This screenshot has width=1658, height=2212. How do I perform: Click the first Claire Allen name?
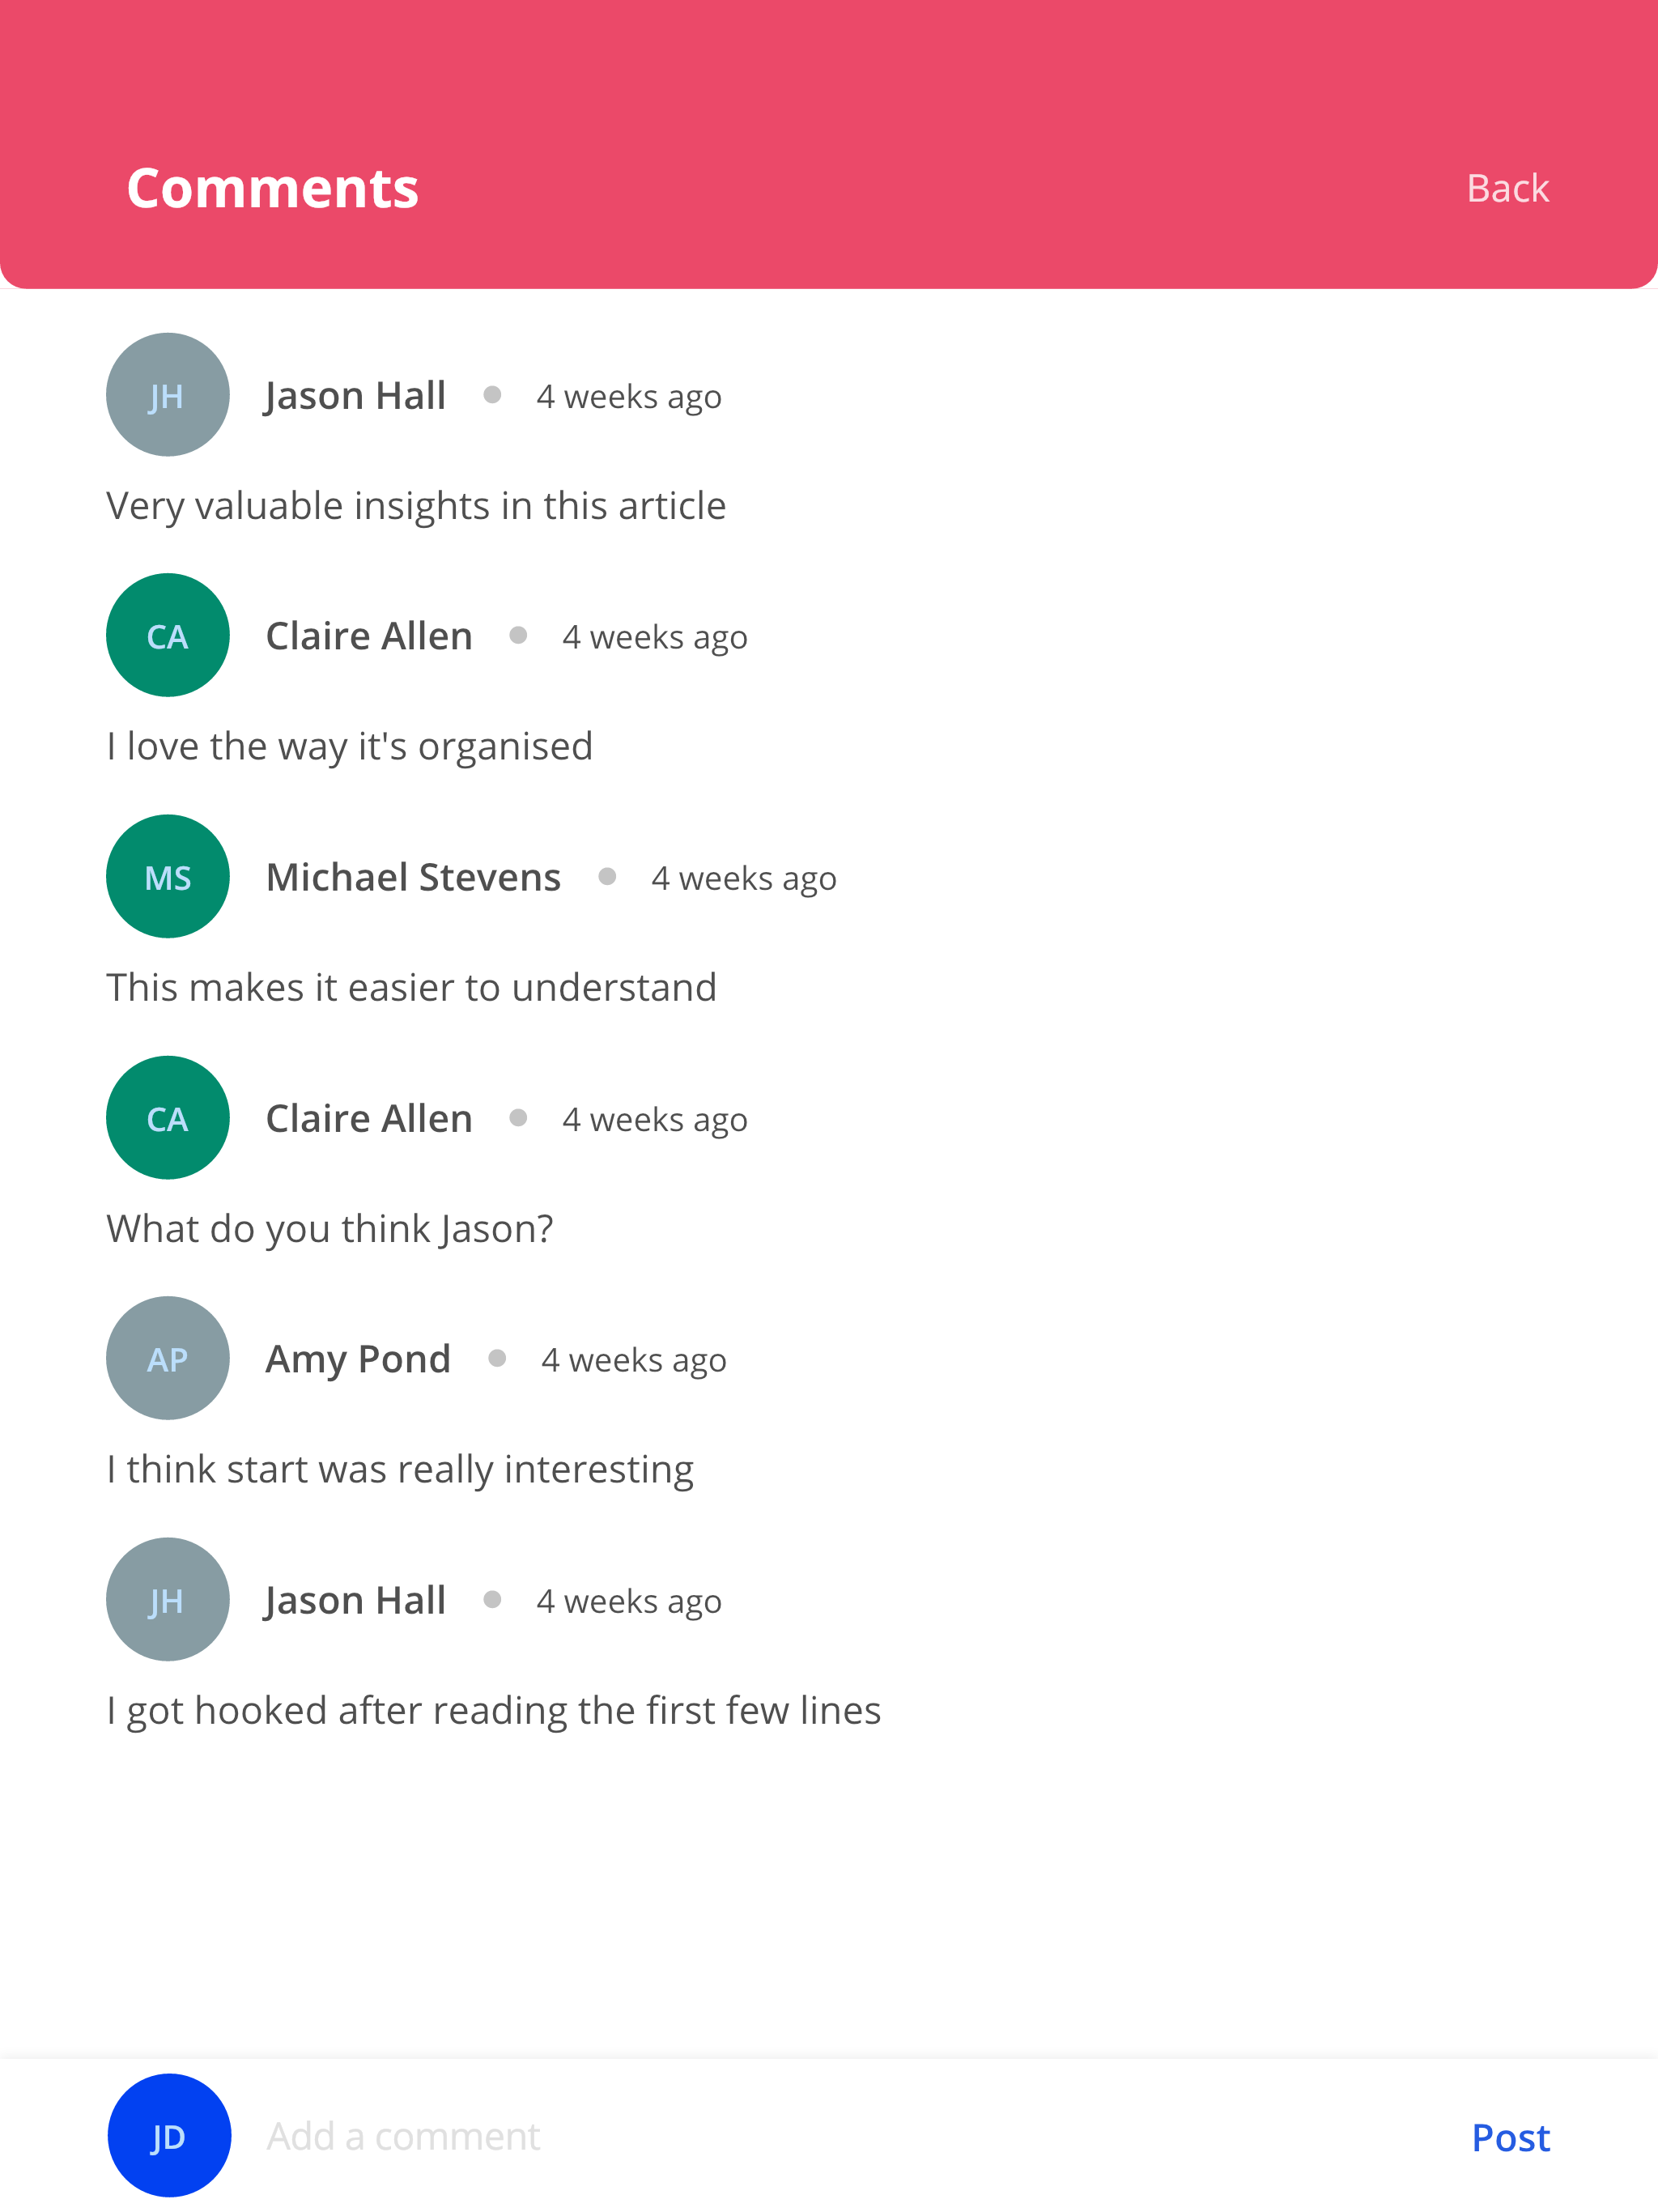click(369, 636)
